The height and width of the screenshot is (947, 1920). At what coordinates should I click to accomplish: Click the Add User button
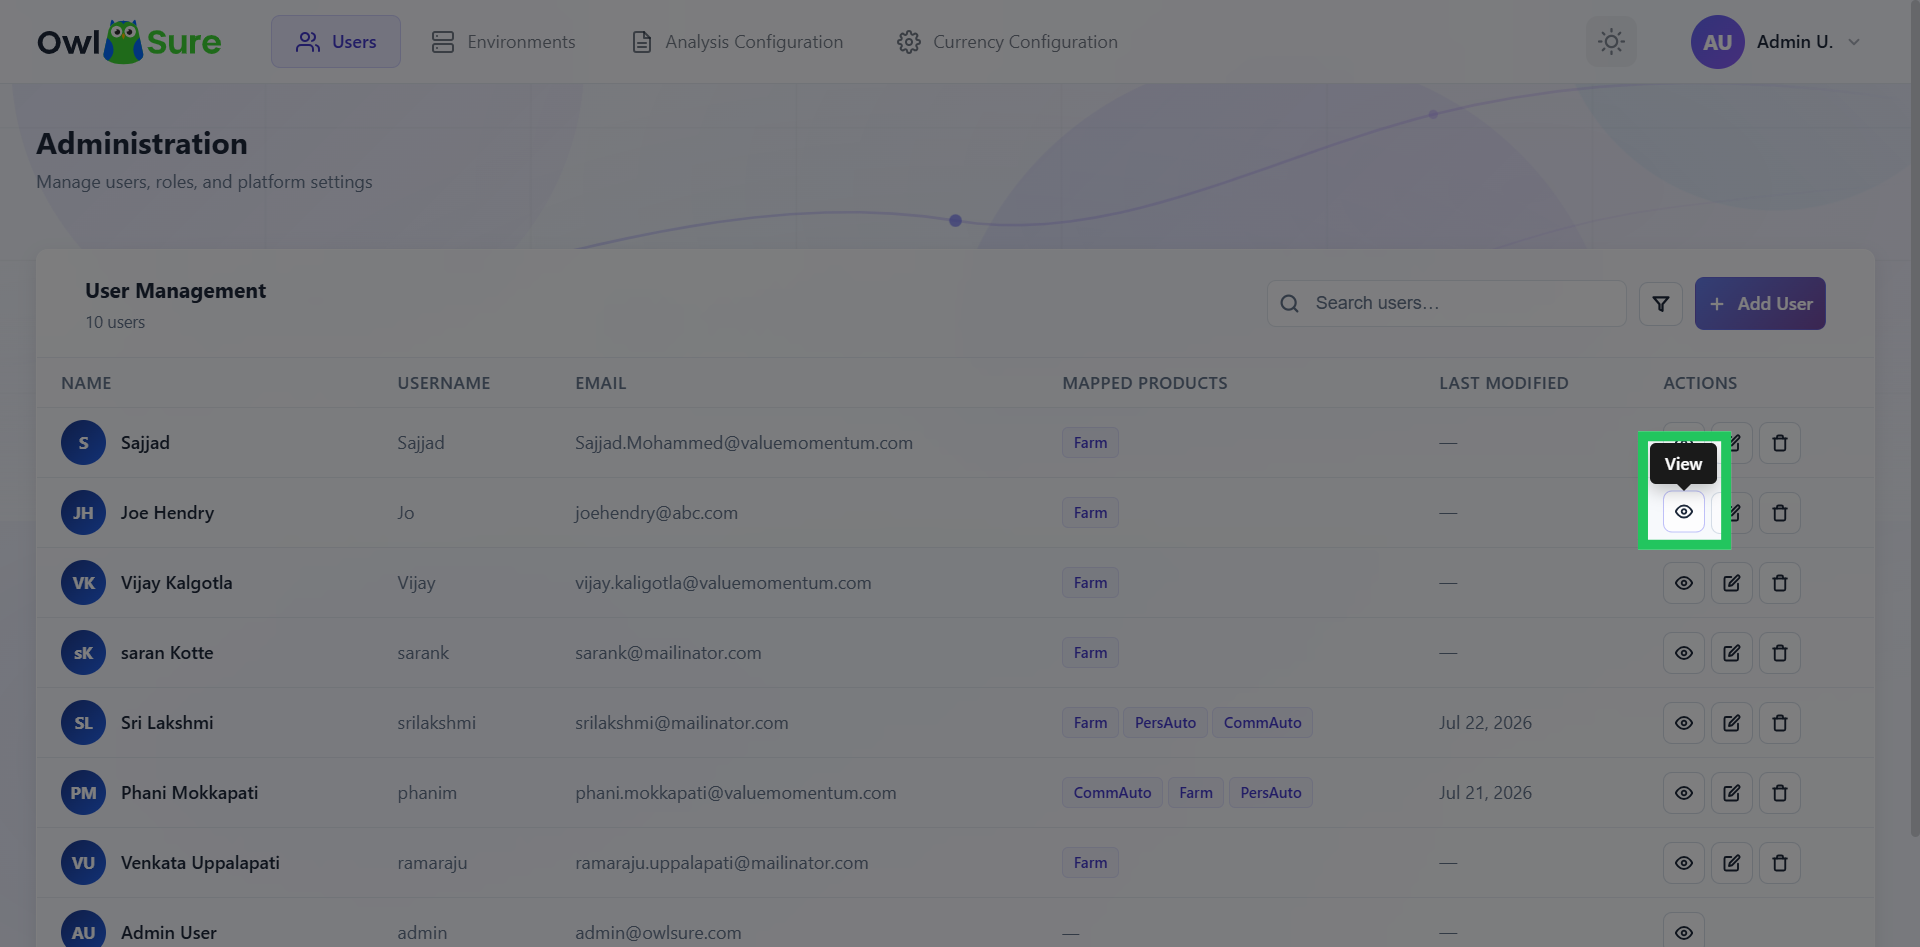[x=1760, y=304]
